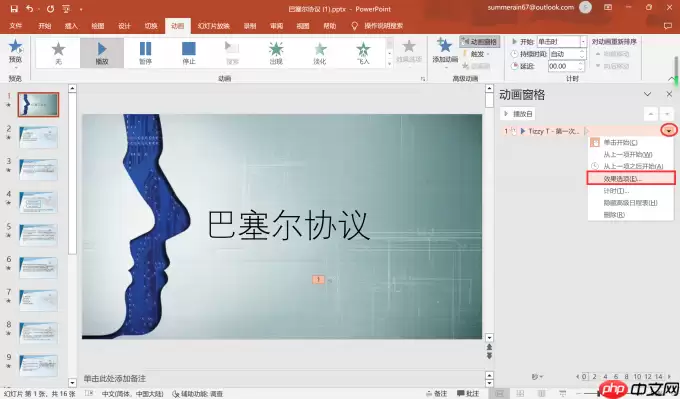The height and width of the screenshot is (399, 680).
Task: Open the animation dialog launcher in 动画 group
Action: (423, 79)
